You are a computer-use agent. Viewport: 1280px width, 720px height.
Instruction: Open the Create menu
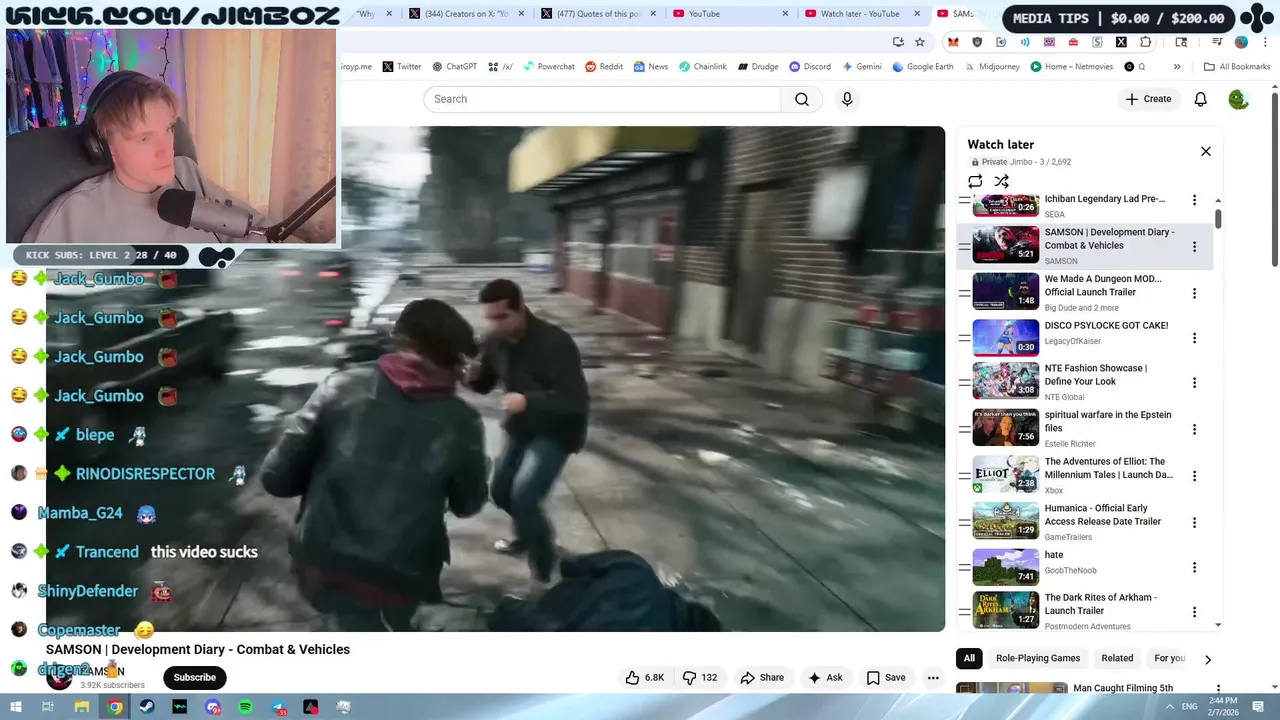[1148, 99]
